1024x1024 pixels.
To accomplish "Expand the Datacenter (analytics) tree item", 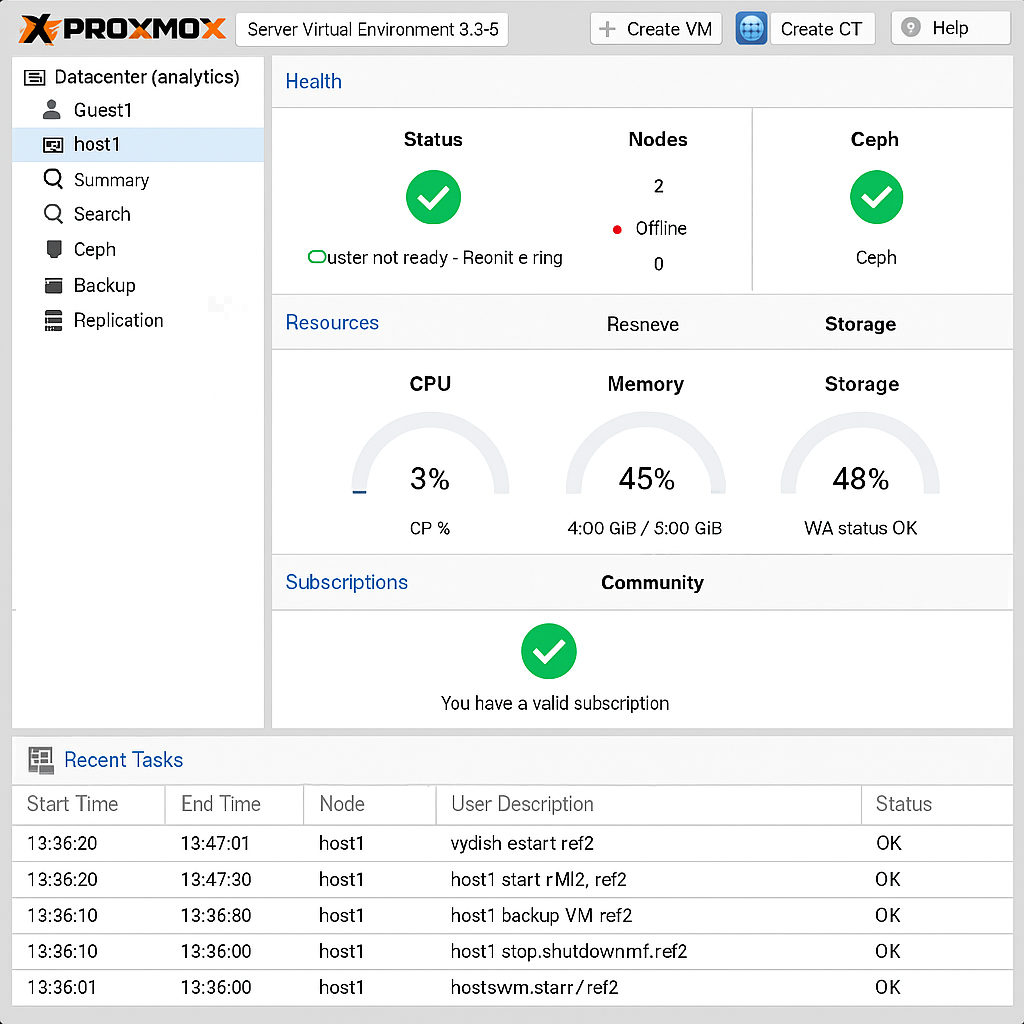I will [x=33, y=77].
